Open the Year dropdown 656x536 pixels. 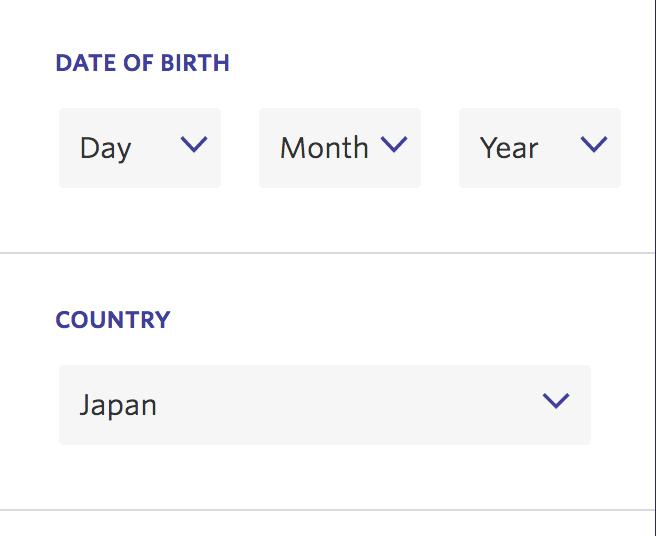540,148
